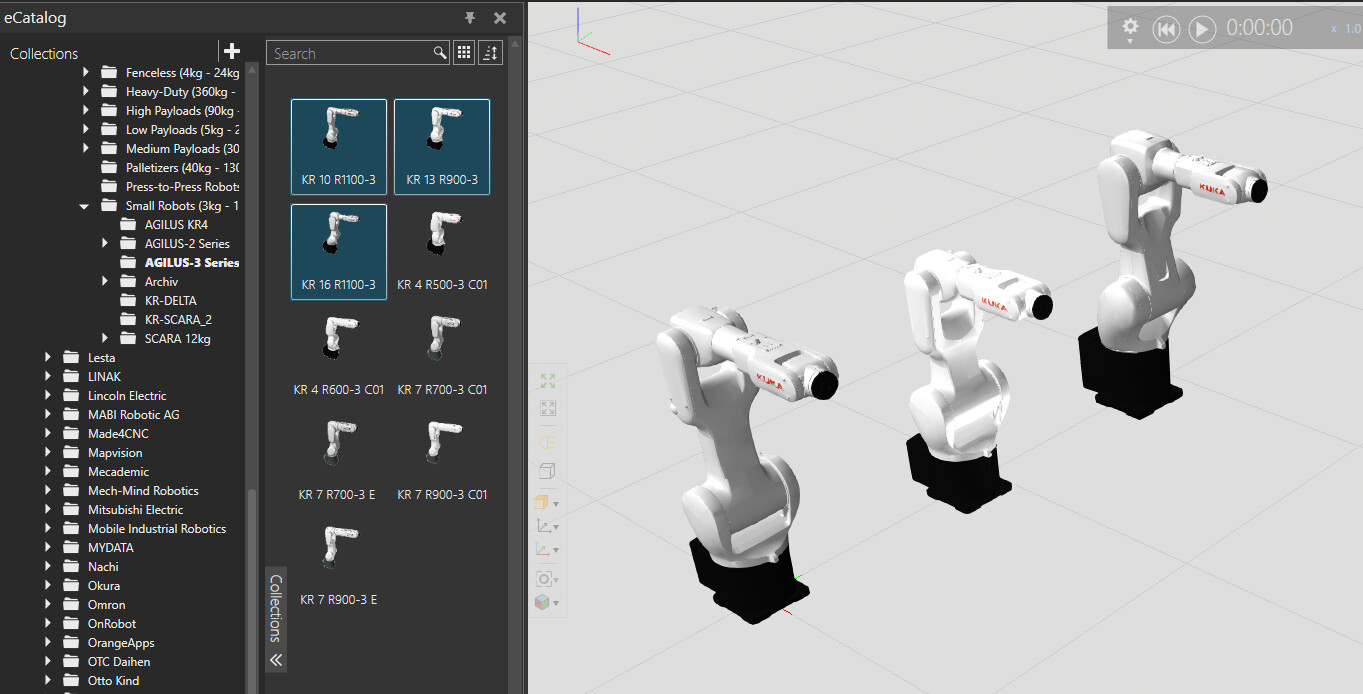Click the green Fill View zoom icon

(x=547, y=381)
